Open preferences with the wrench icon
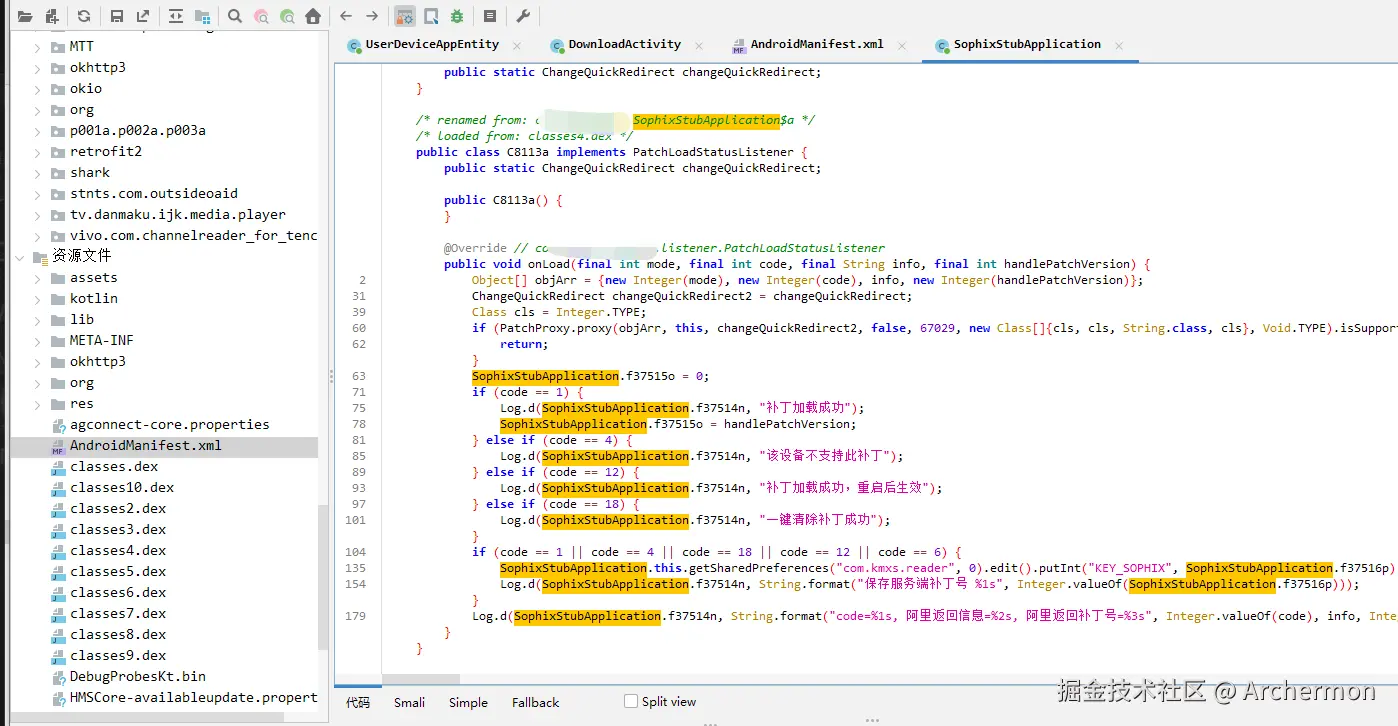1398x726 pixels. click(x=523, y=16)
